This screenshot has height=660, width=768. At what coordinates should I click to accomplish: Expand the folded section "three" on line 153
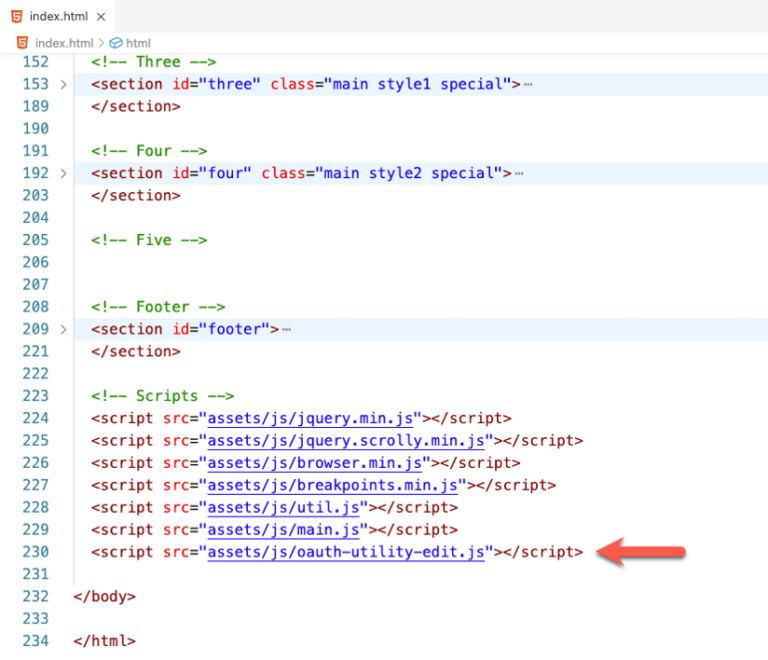(63, 85)
